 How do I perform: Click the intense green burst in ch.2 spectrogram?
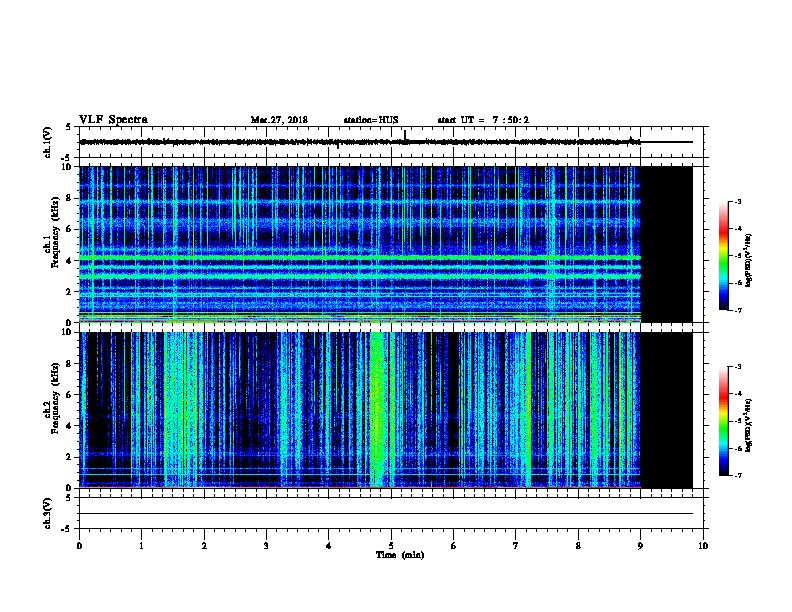click(378, 410)
